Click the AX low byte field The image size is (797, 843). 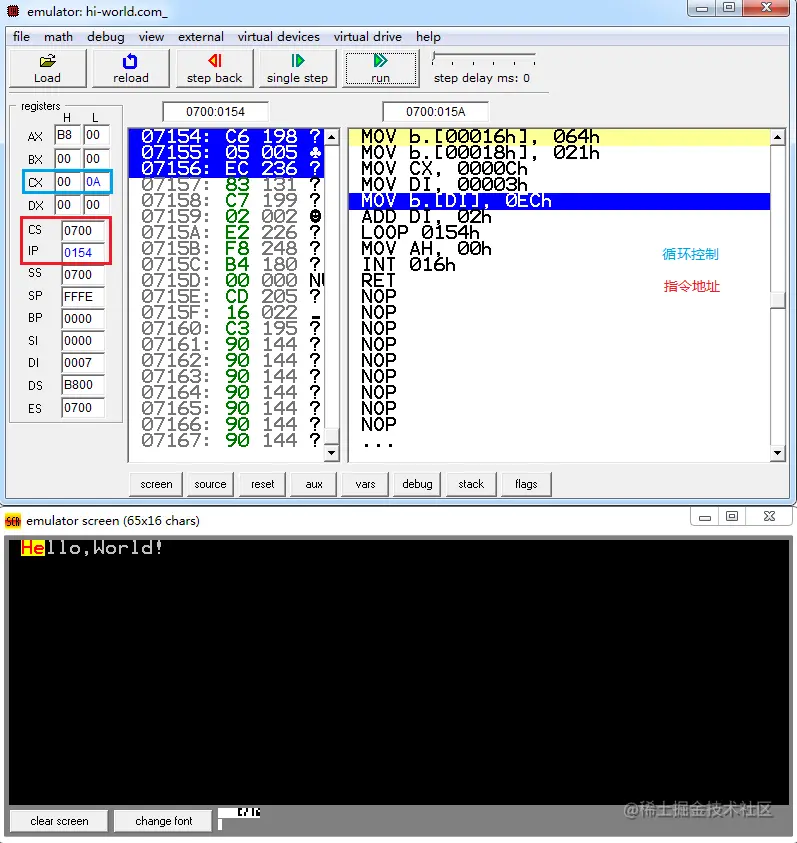pos(96,135)
